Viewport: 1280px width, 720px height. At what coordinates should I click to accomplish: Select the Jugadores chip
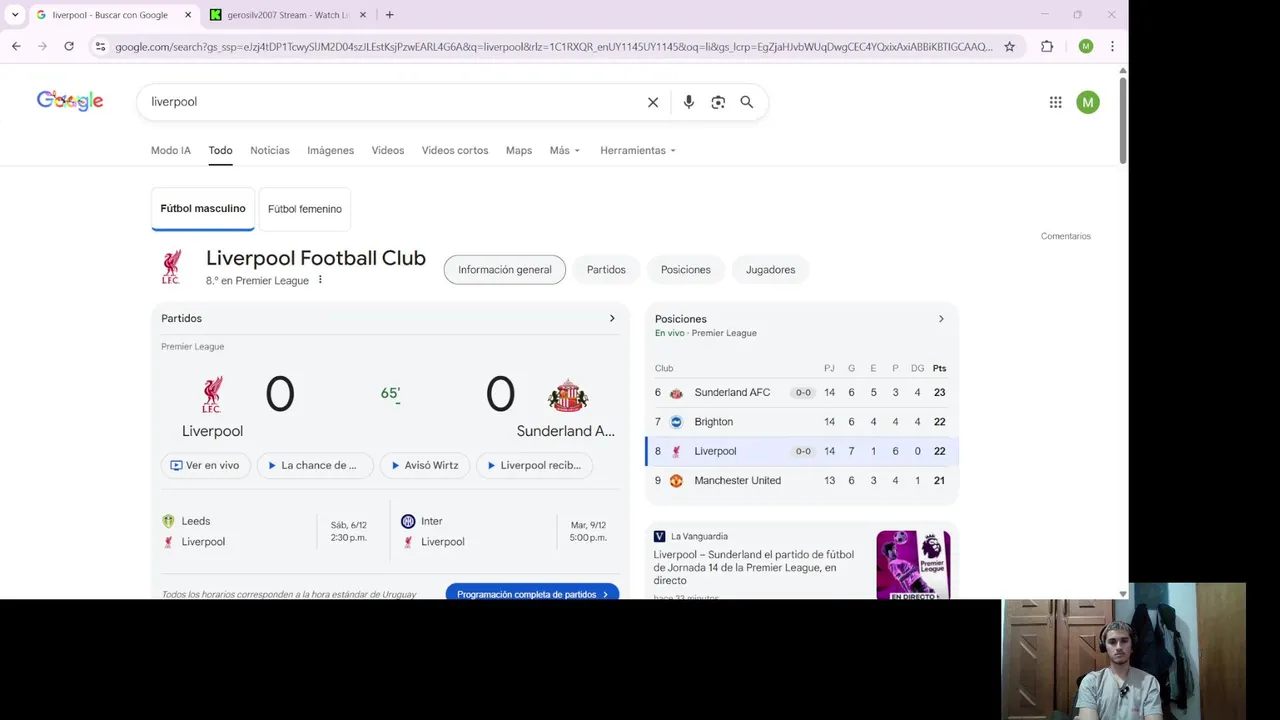770,270
